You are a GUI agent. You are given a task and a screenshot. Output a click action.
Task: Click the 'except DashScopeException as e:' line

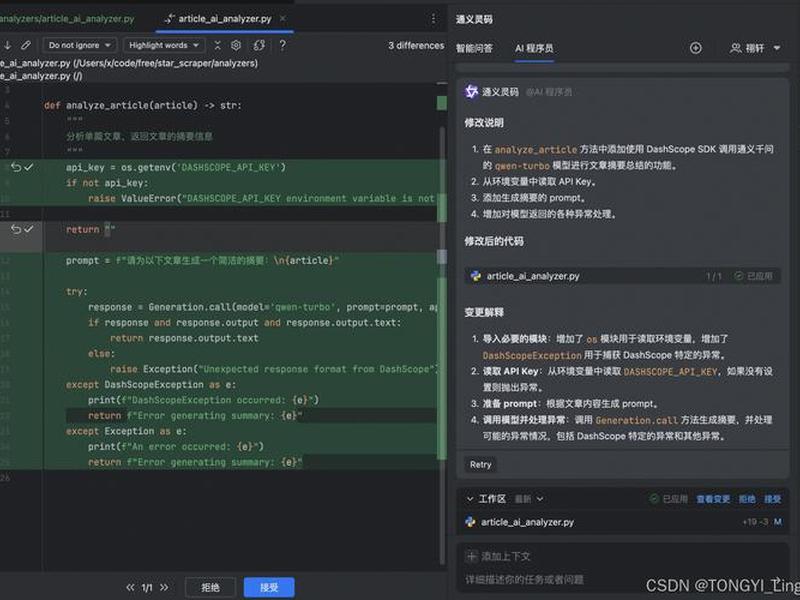tap(151, 385)
